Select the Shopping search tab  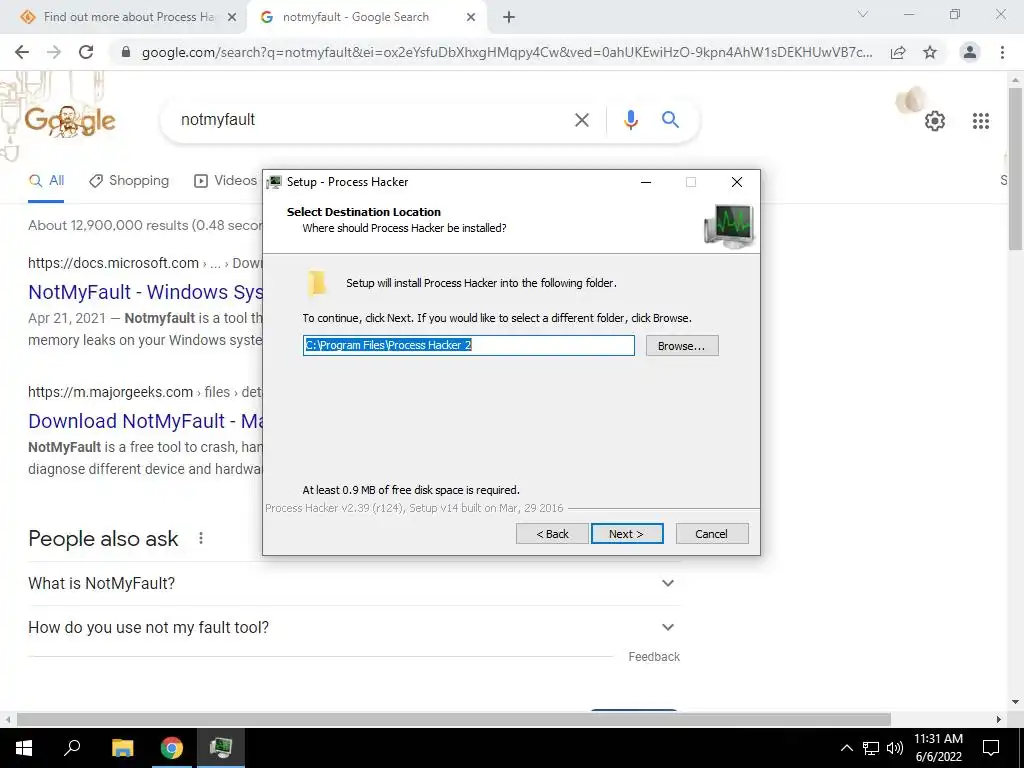pyautogui.click(x=129, y=181)
